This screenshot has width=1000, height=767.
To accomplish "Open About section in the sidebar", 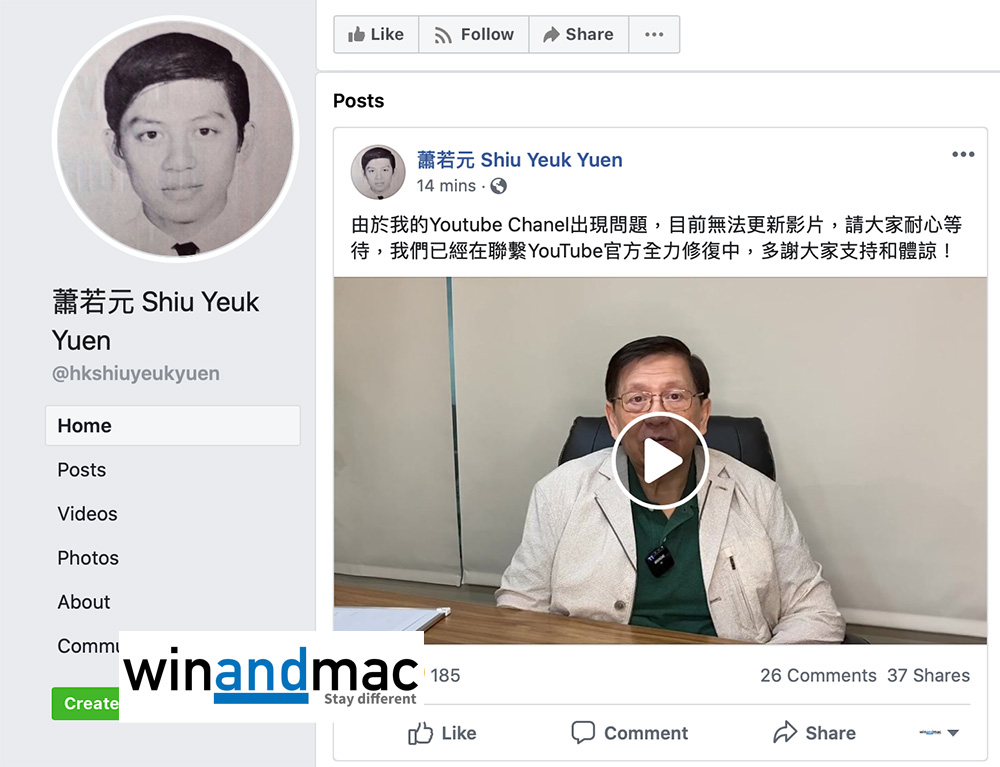I will tap(84, 602).
